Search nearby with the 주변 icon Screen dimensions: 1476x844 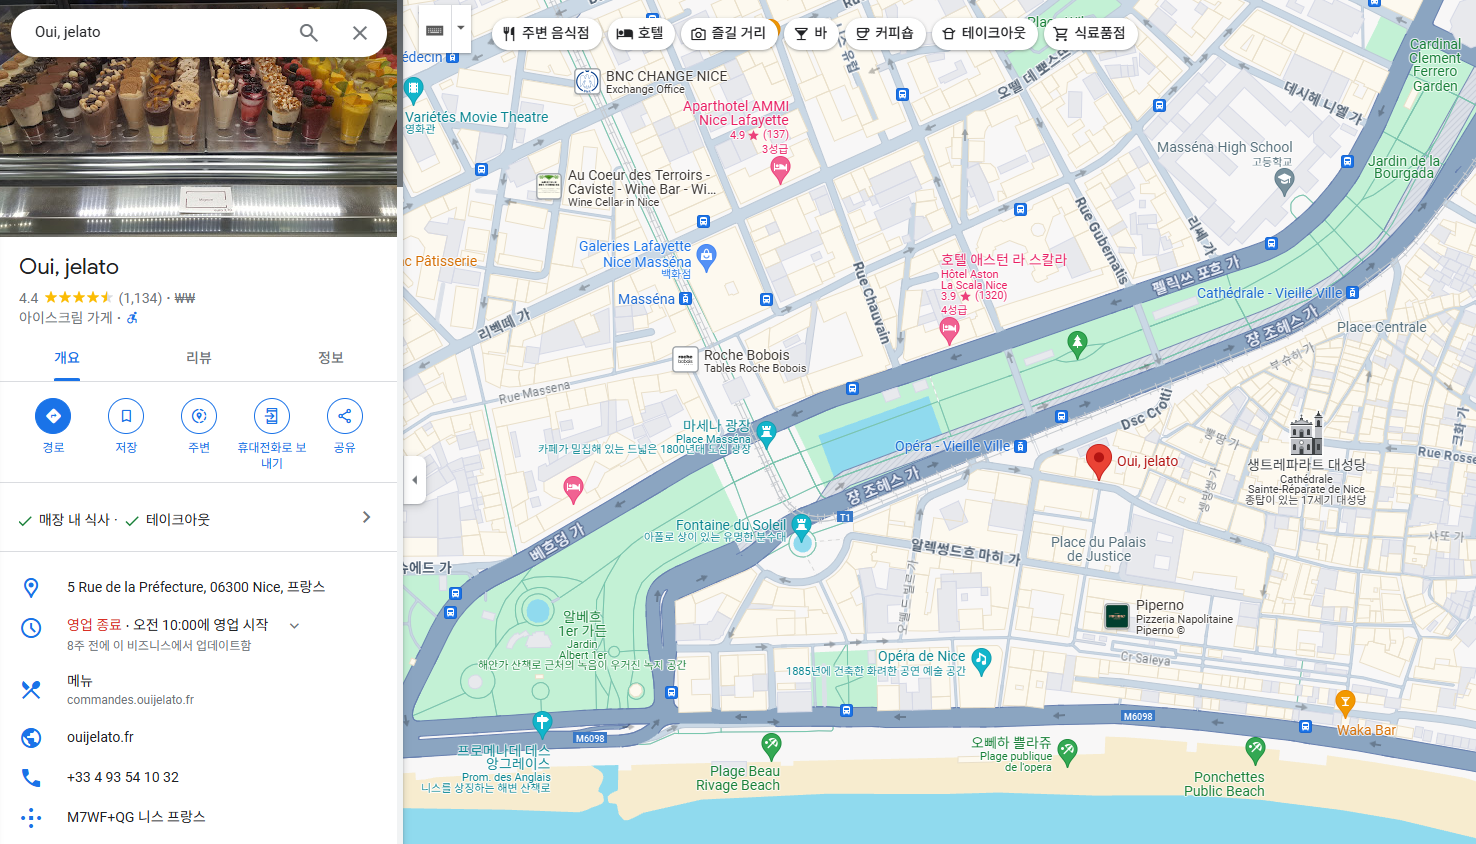point(199,416)
